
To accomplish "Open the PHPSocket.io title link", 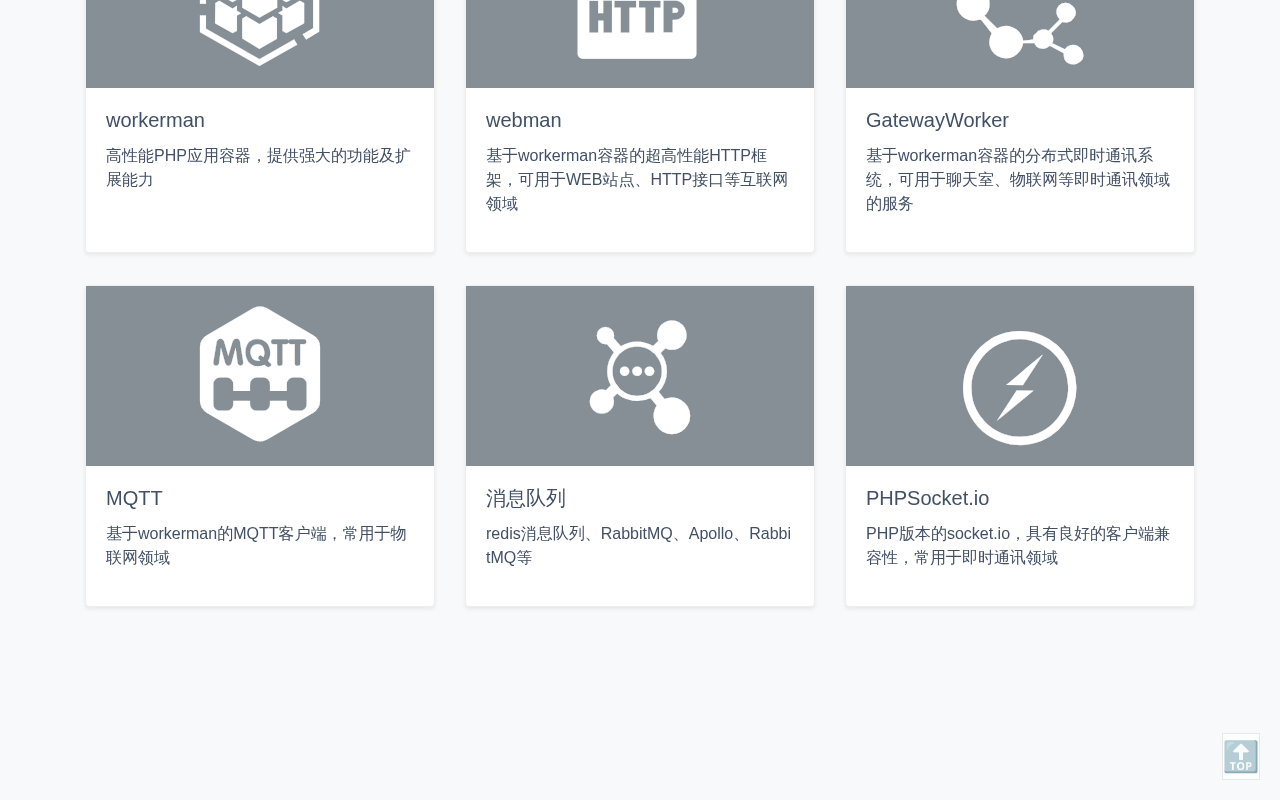I will 927,498.
